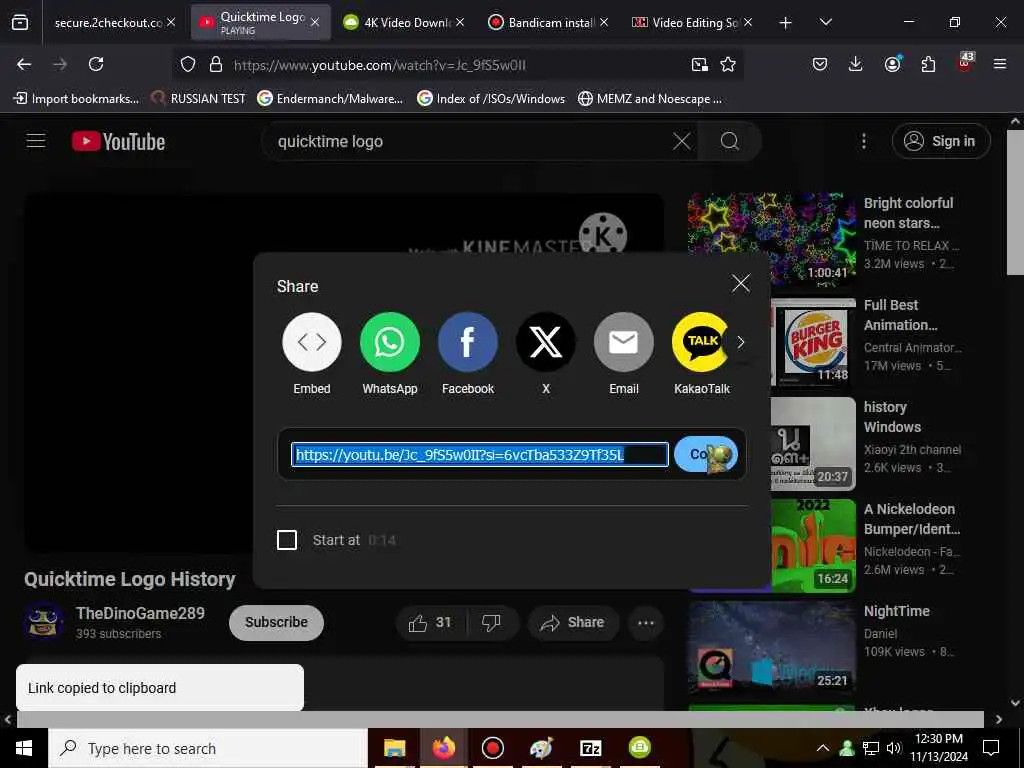Image resolution: width=1024 pixels, height=768 pixels.
Task: Open TheDinoGame289 channel avatar
Action: click(x=44, y=622)
